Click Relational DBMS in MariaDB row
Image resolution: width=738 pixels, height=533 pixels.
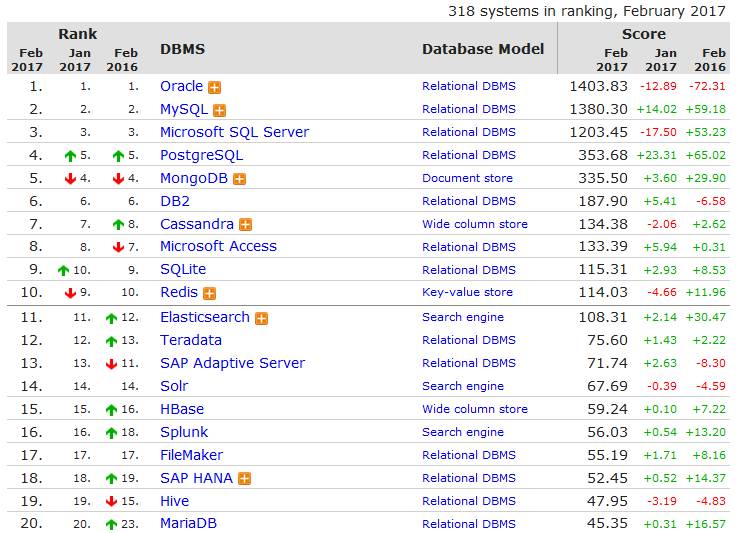click(x=469, y=524)
